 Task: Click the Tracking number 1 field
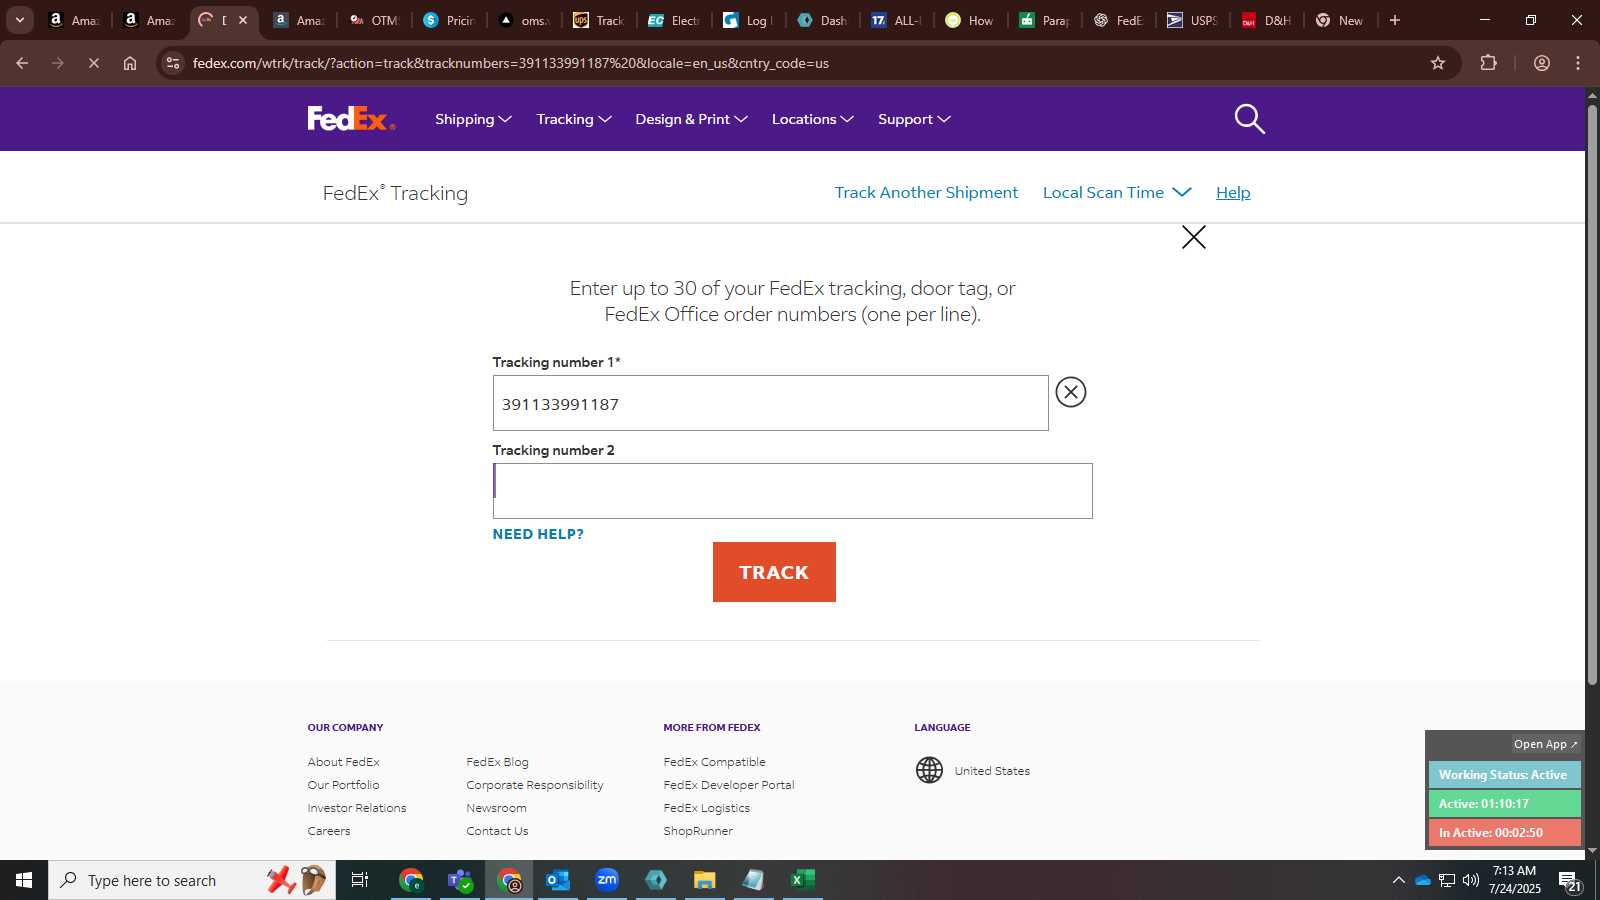click(770, 403)
